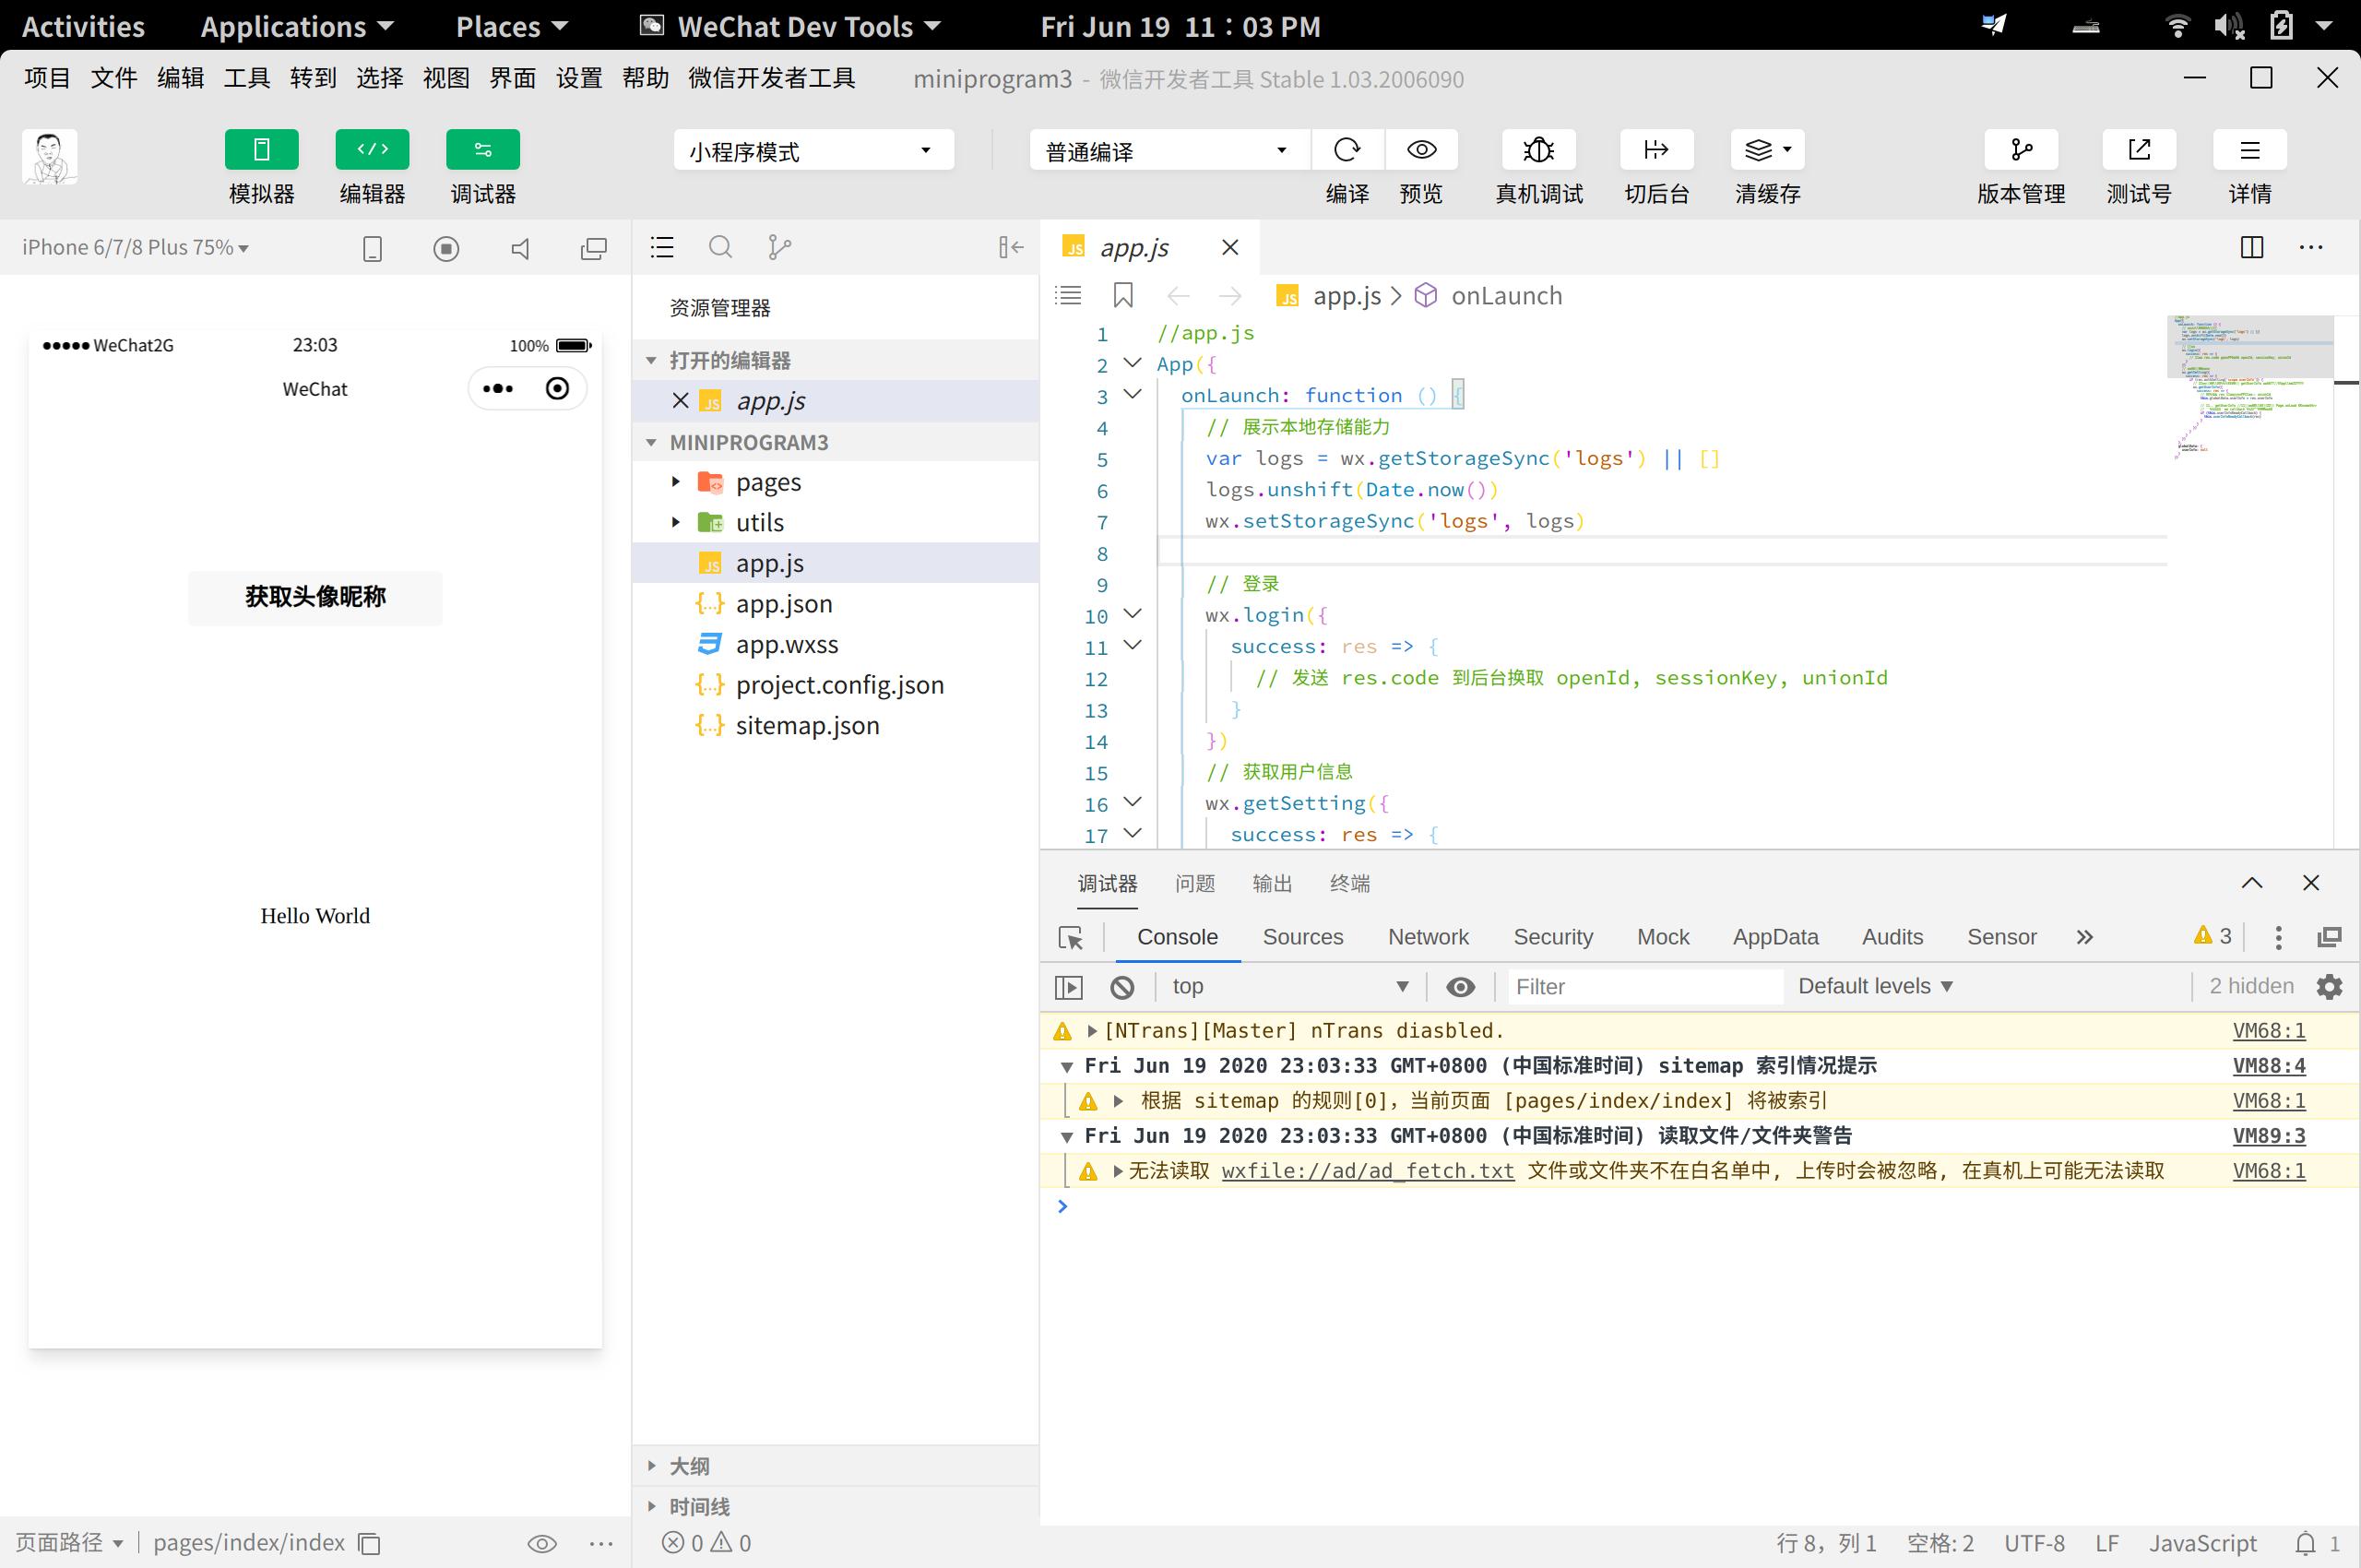Select the Network tab in debugger
Viewport: 2361px width, 1568px height.
coord(1429,936)
